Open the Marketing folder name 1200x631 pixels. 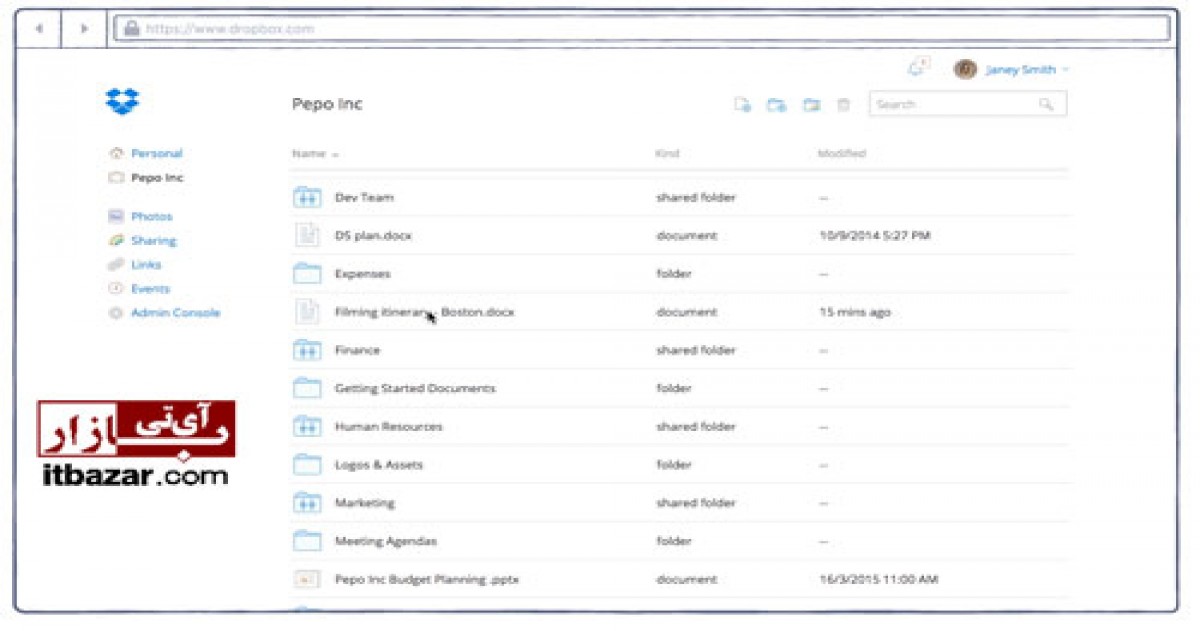click(364, 503)
